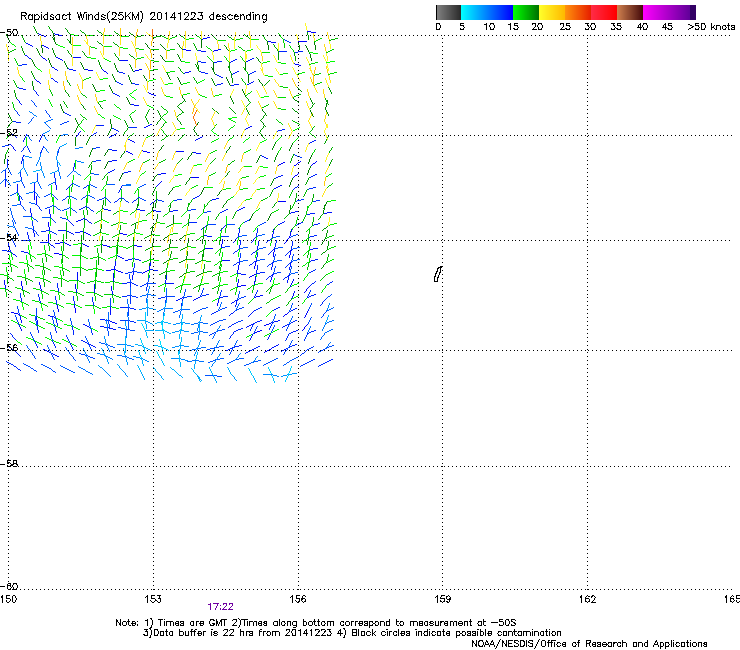Click the latitude label '-50'
Viewport: 740px width, 650px height.
pos(9,33)
